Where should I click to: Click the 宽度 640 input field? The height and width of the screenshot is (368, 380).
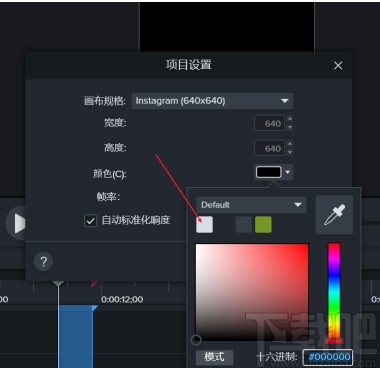click(x=269, y=124)
